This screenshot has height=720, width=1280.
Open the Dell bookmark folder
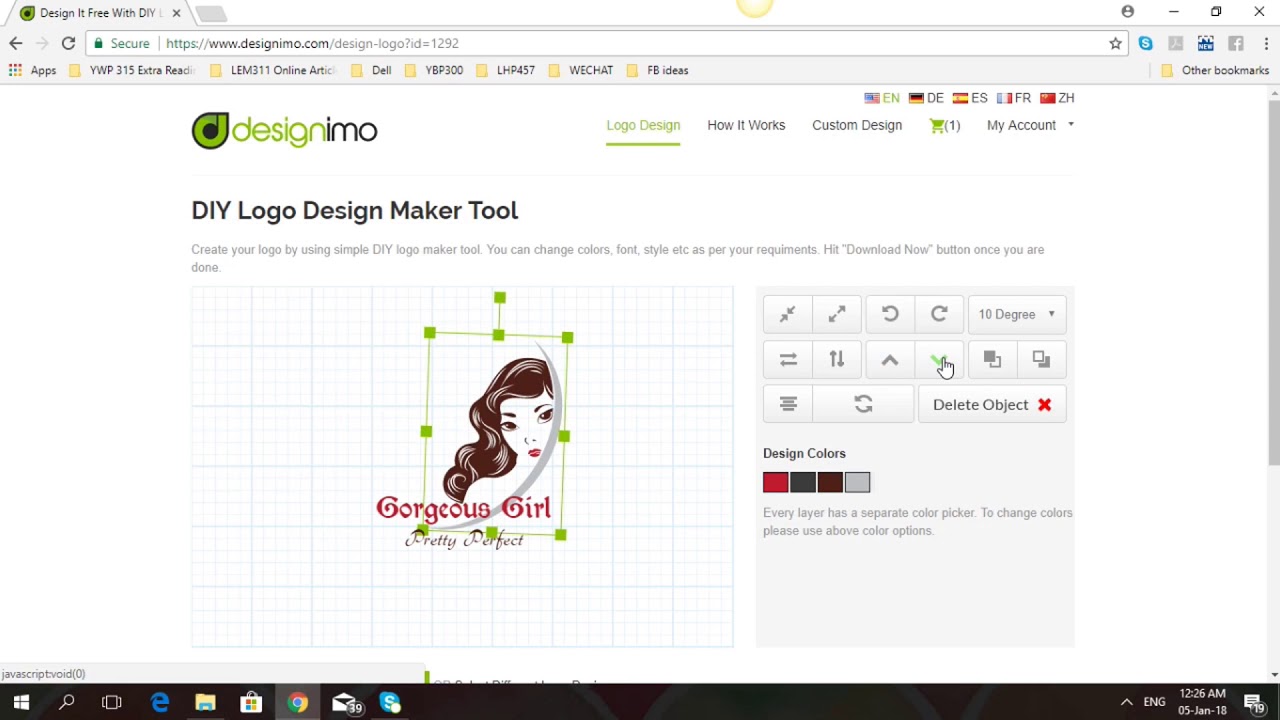point(371,70)
